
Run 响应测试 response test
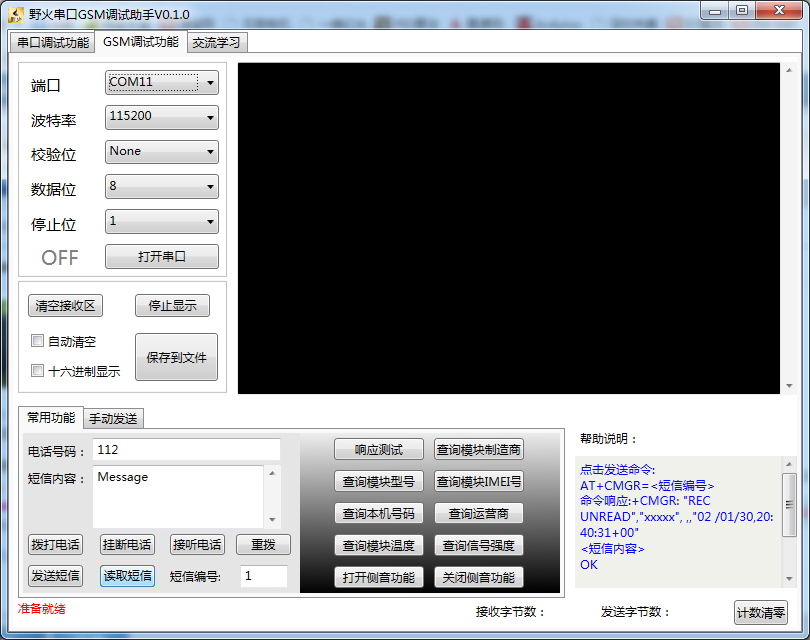[381, 449]
